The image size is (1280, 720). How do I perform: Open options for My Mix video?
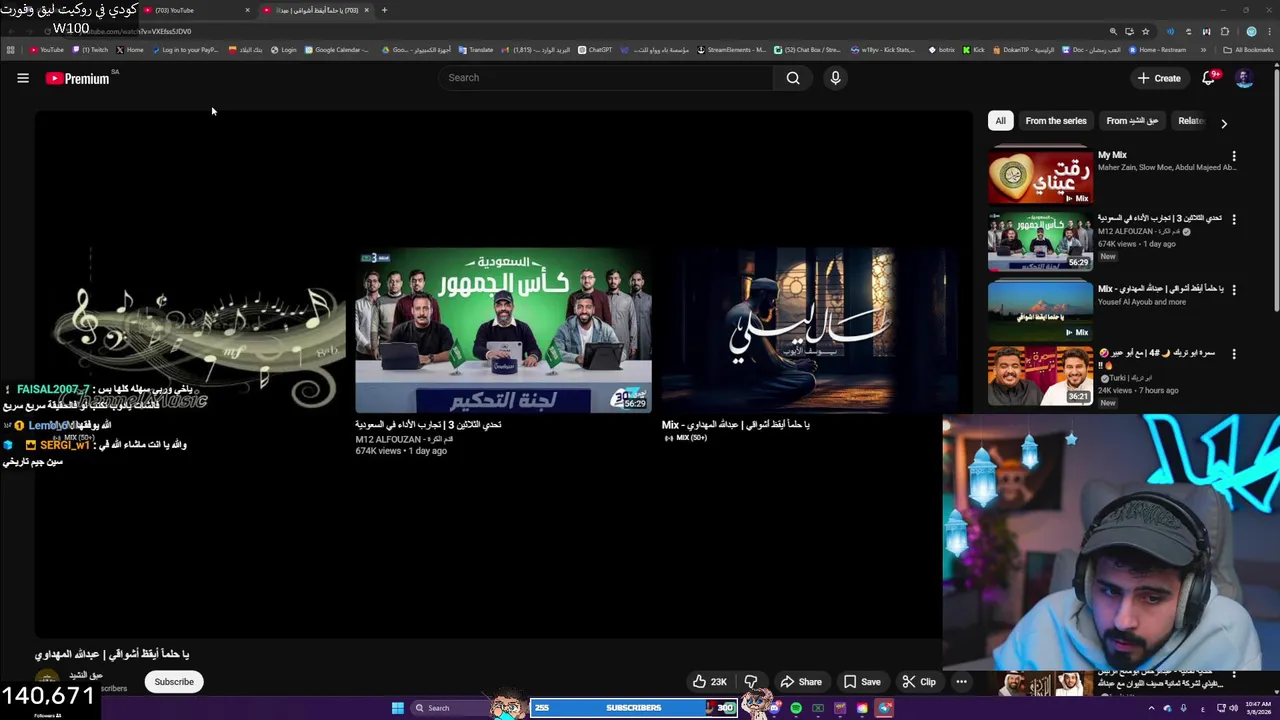[x=1234, y=156]
